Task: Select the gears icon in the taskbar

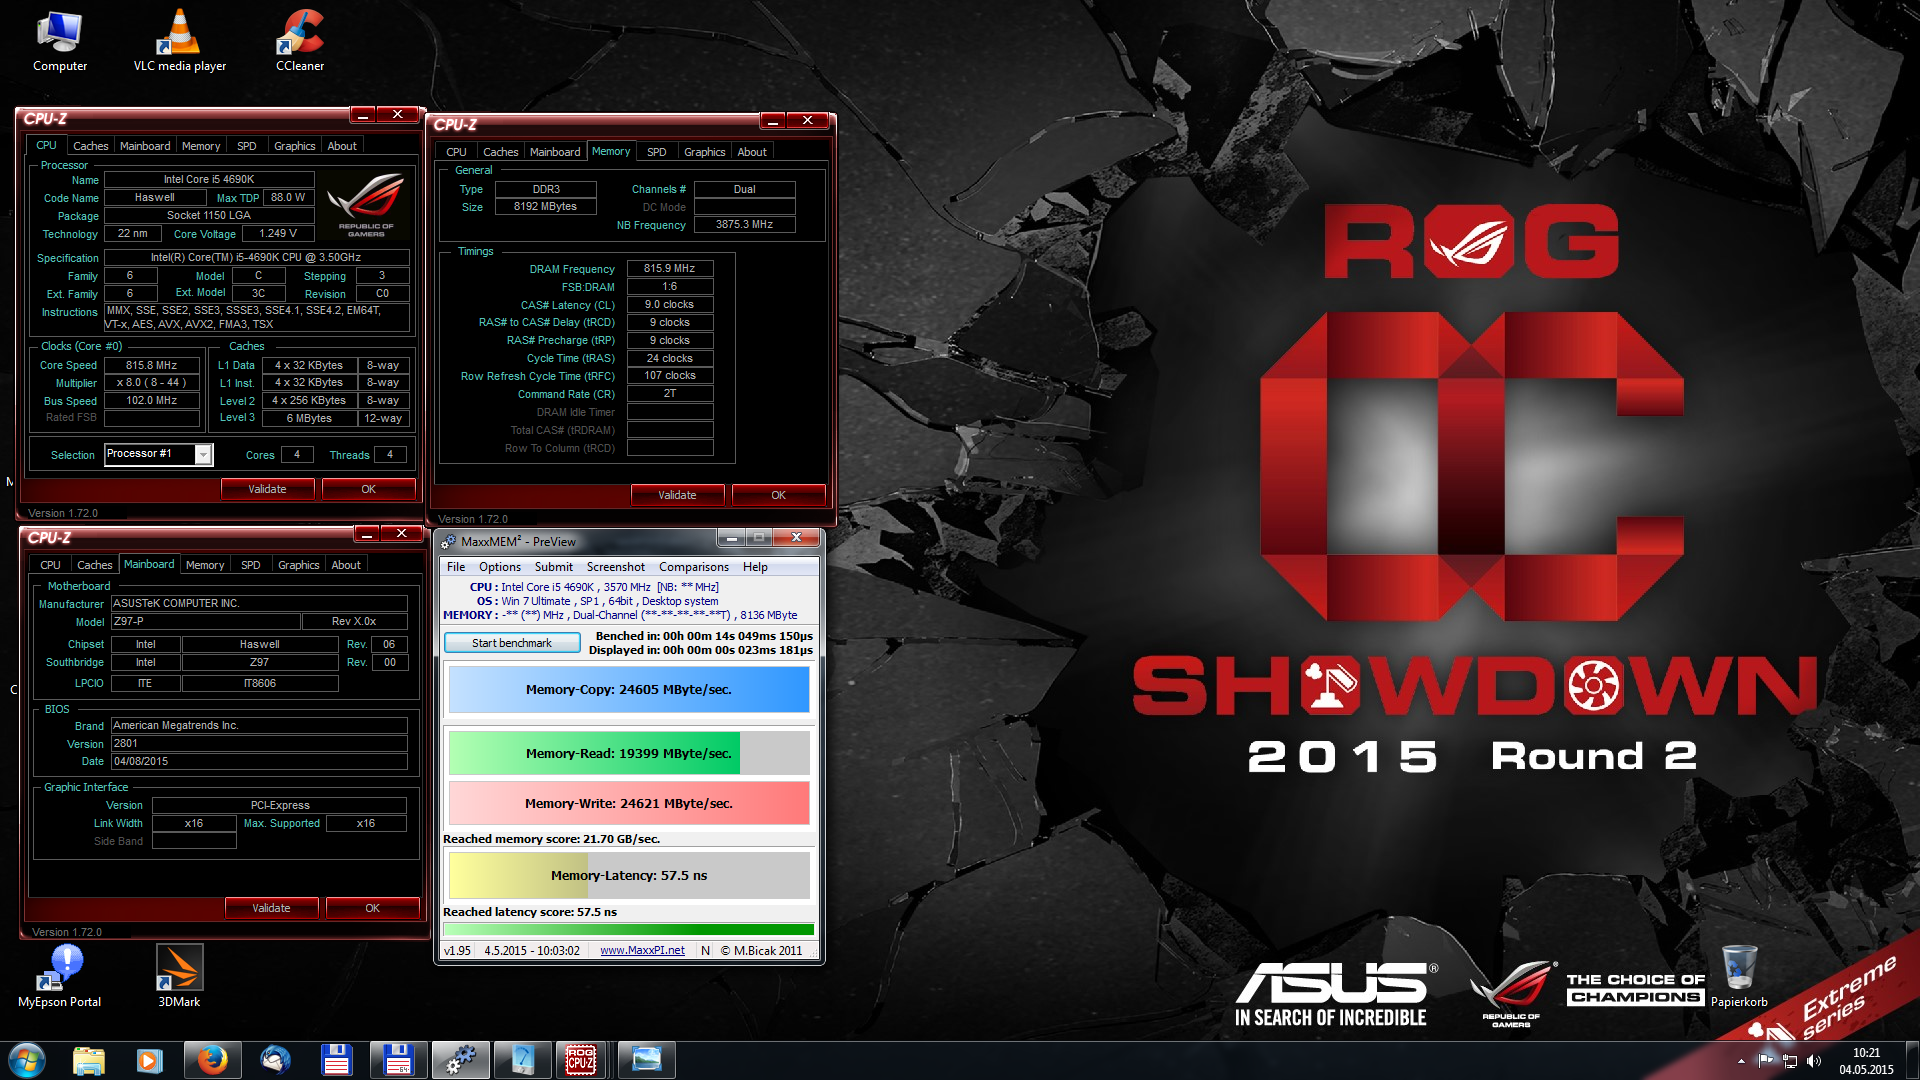Action: point(460,1060)
